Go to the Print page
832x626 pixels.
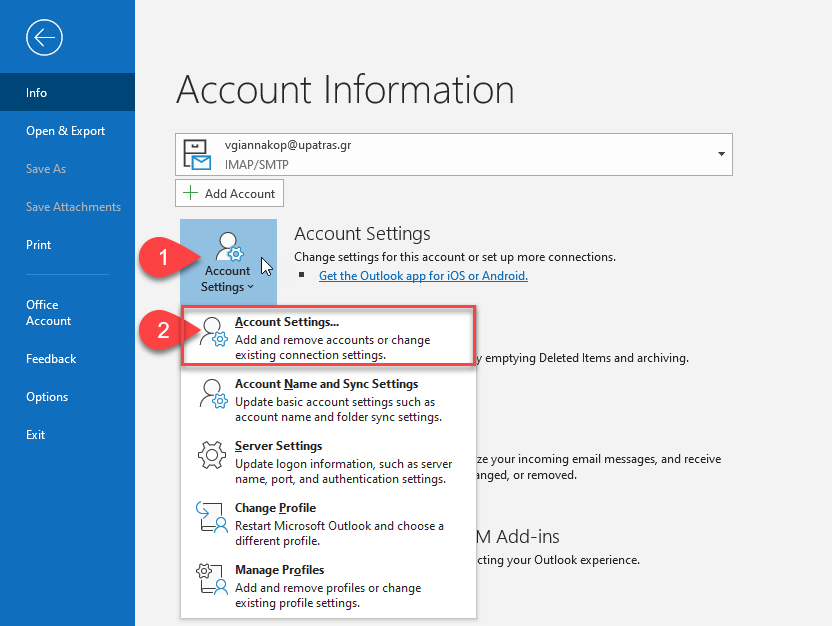pos(67,245)
